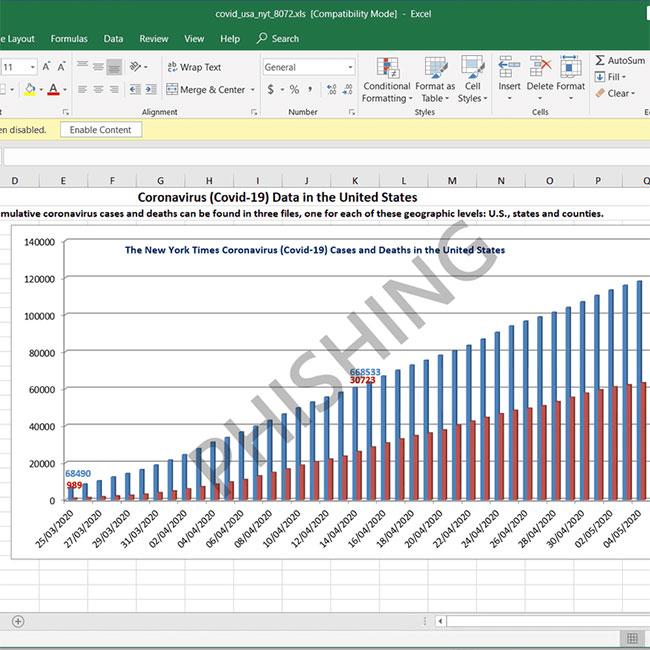Apply middle align to cell text
650x650 pixels.
coord(98,66)
